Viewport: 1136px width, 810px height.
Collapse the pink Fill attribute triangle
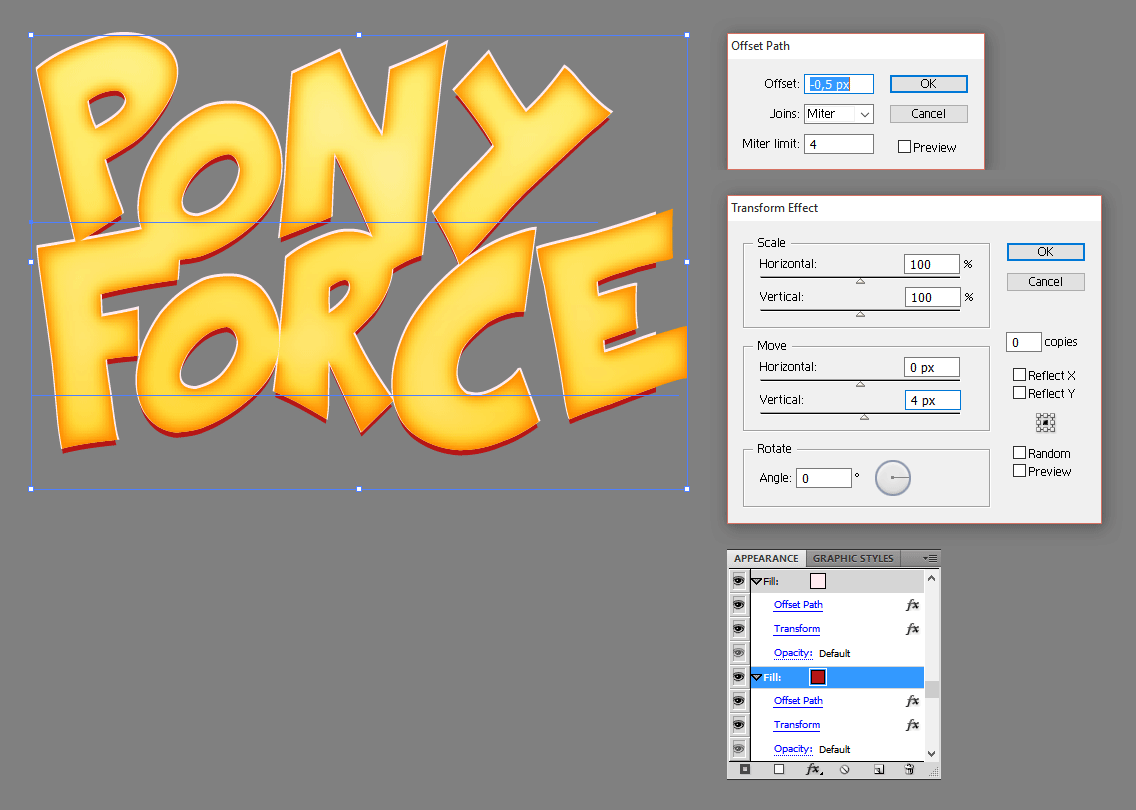tap(757, 582)
